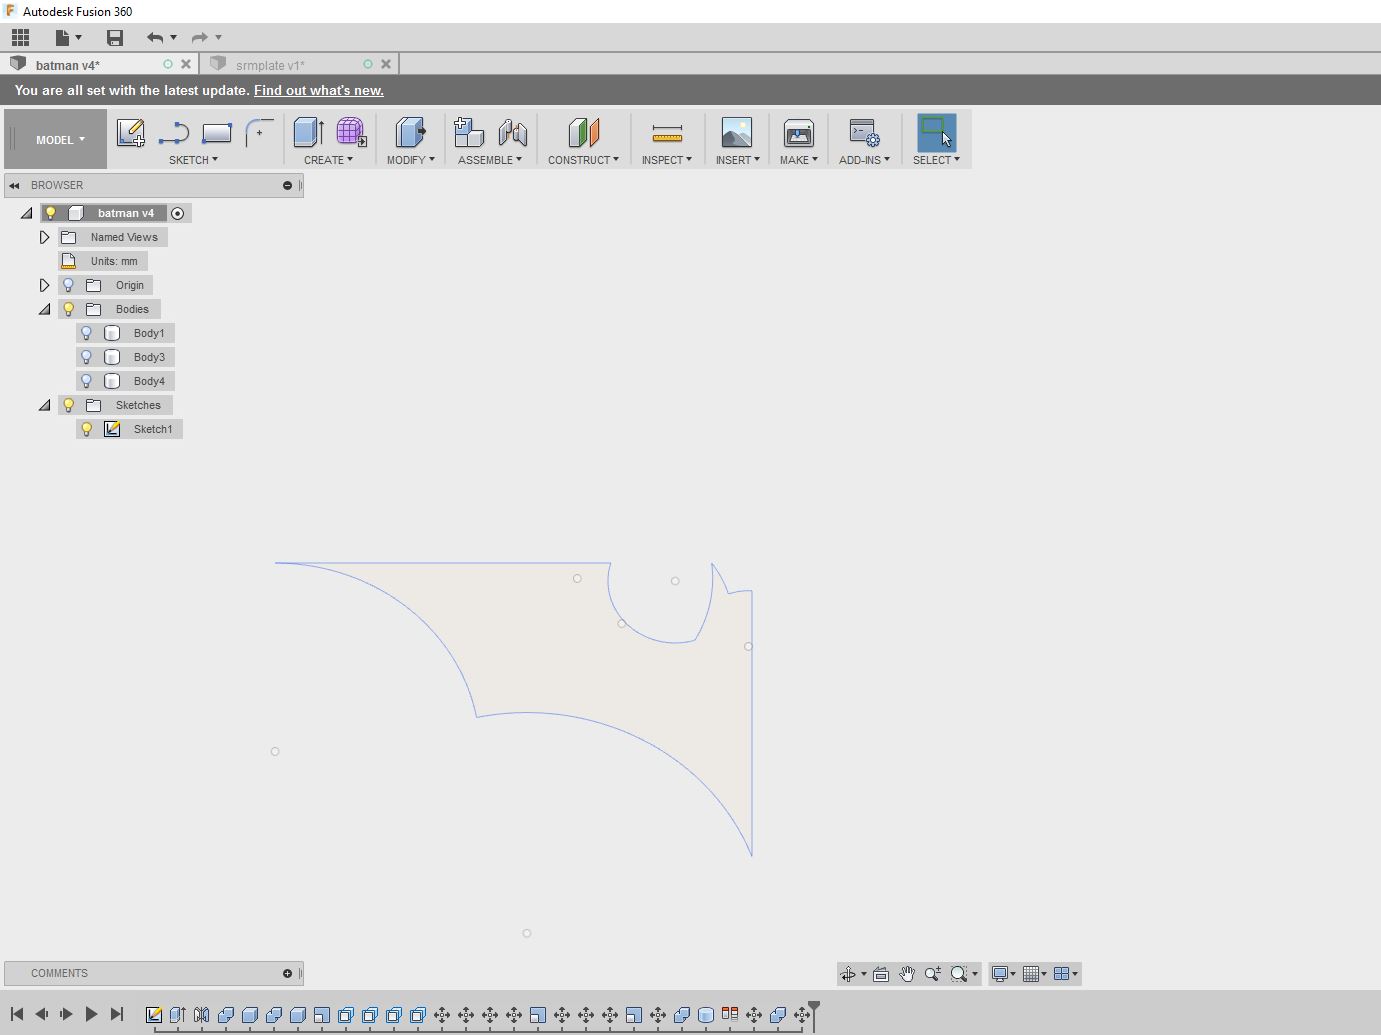Minimize Browser panel with minus button
This screenshot has height=1035, width=1381.
tap(287, 185)
